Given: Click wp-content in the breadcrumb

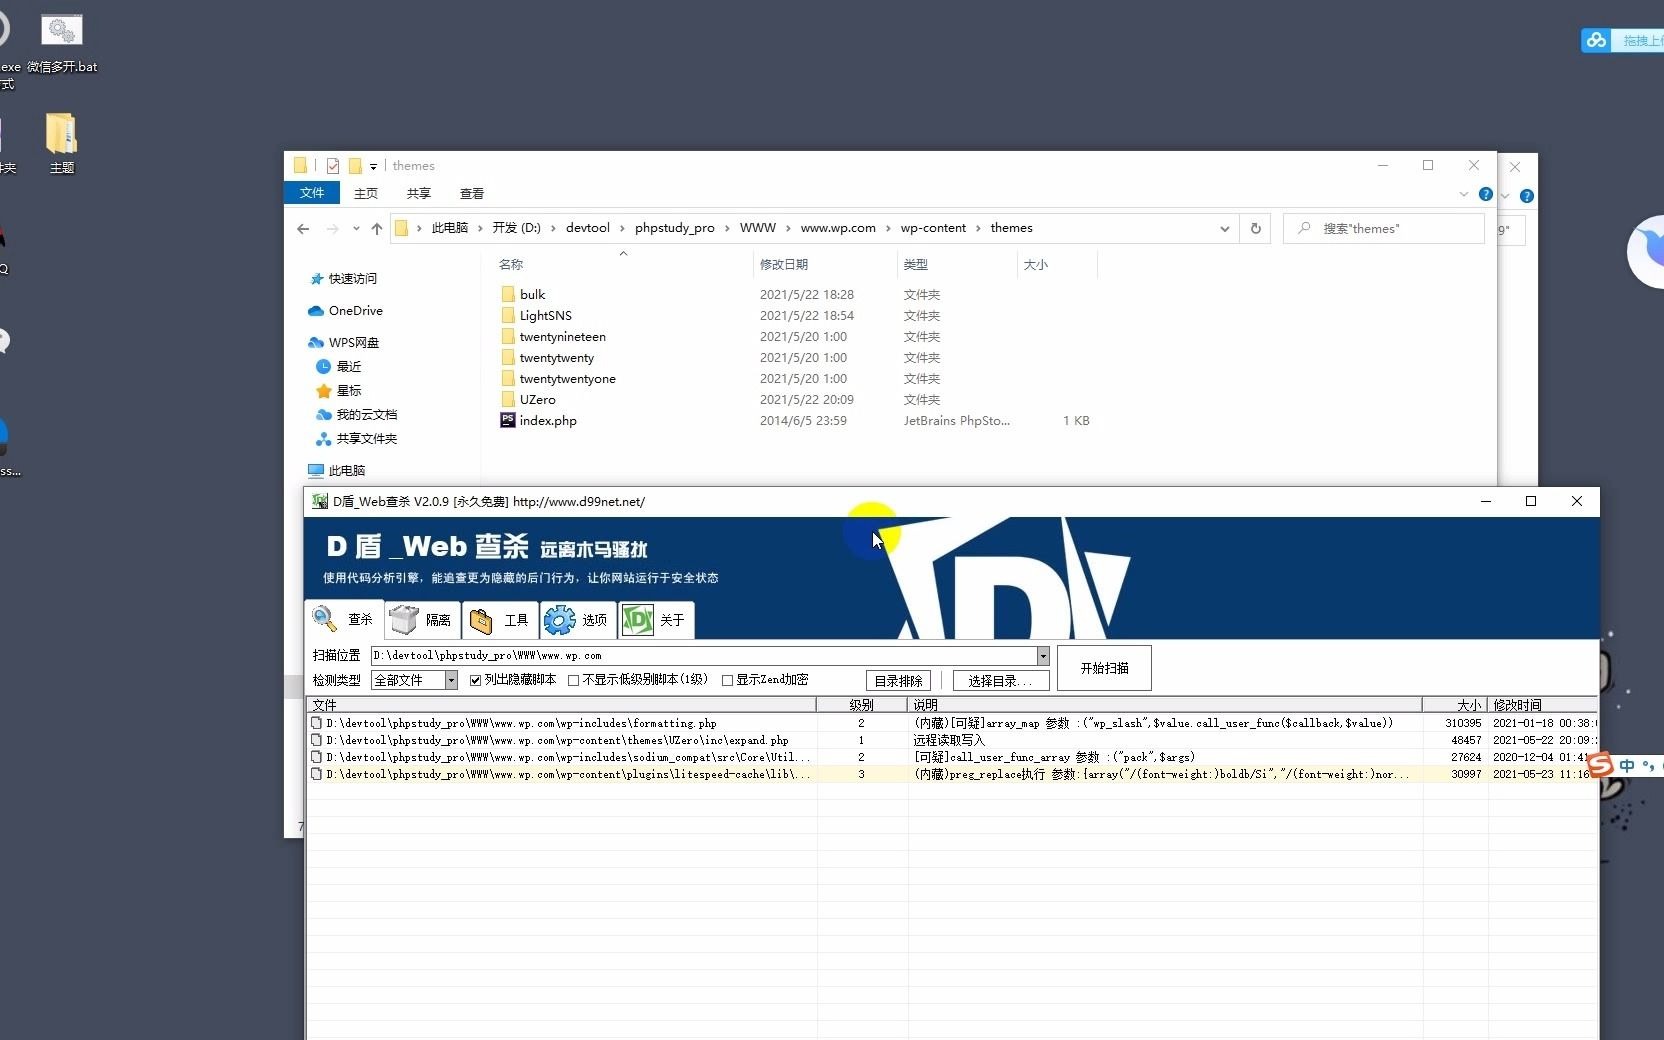Looking at the screenshot, I should coord(933,228).
